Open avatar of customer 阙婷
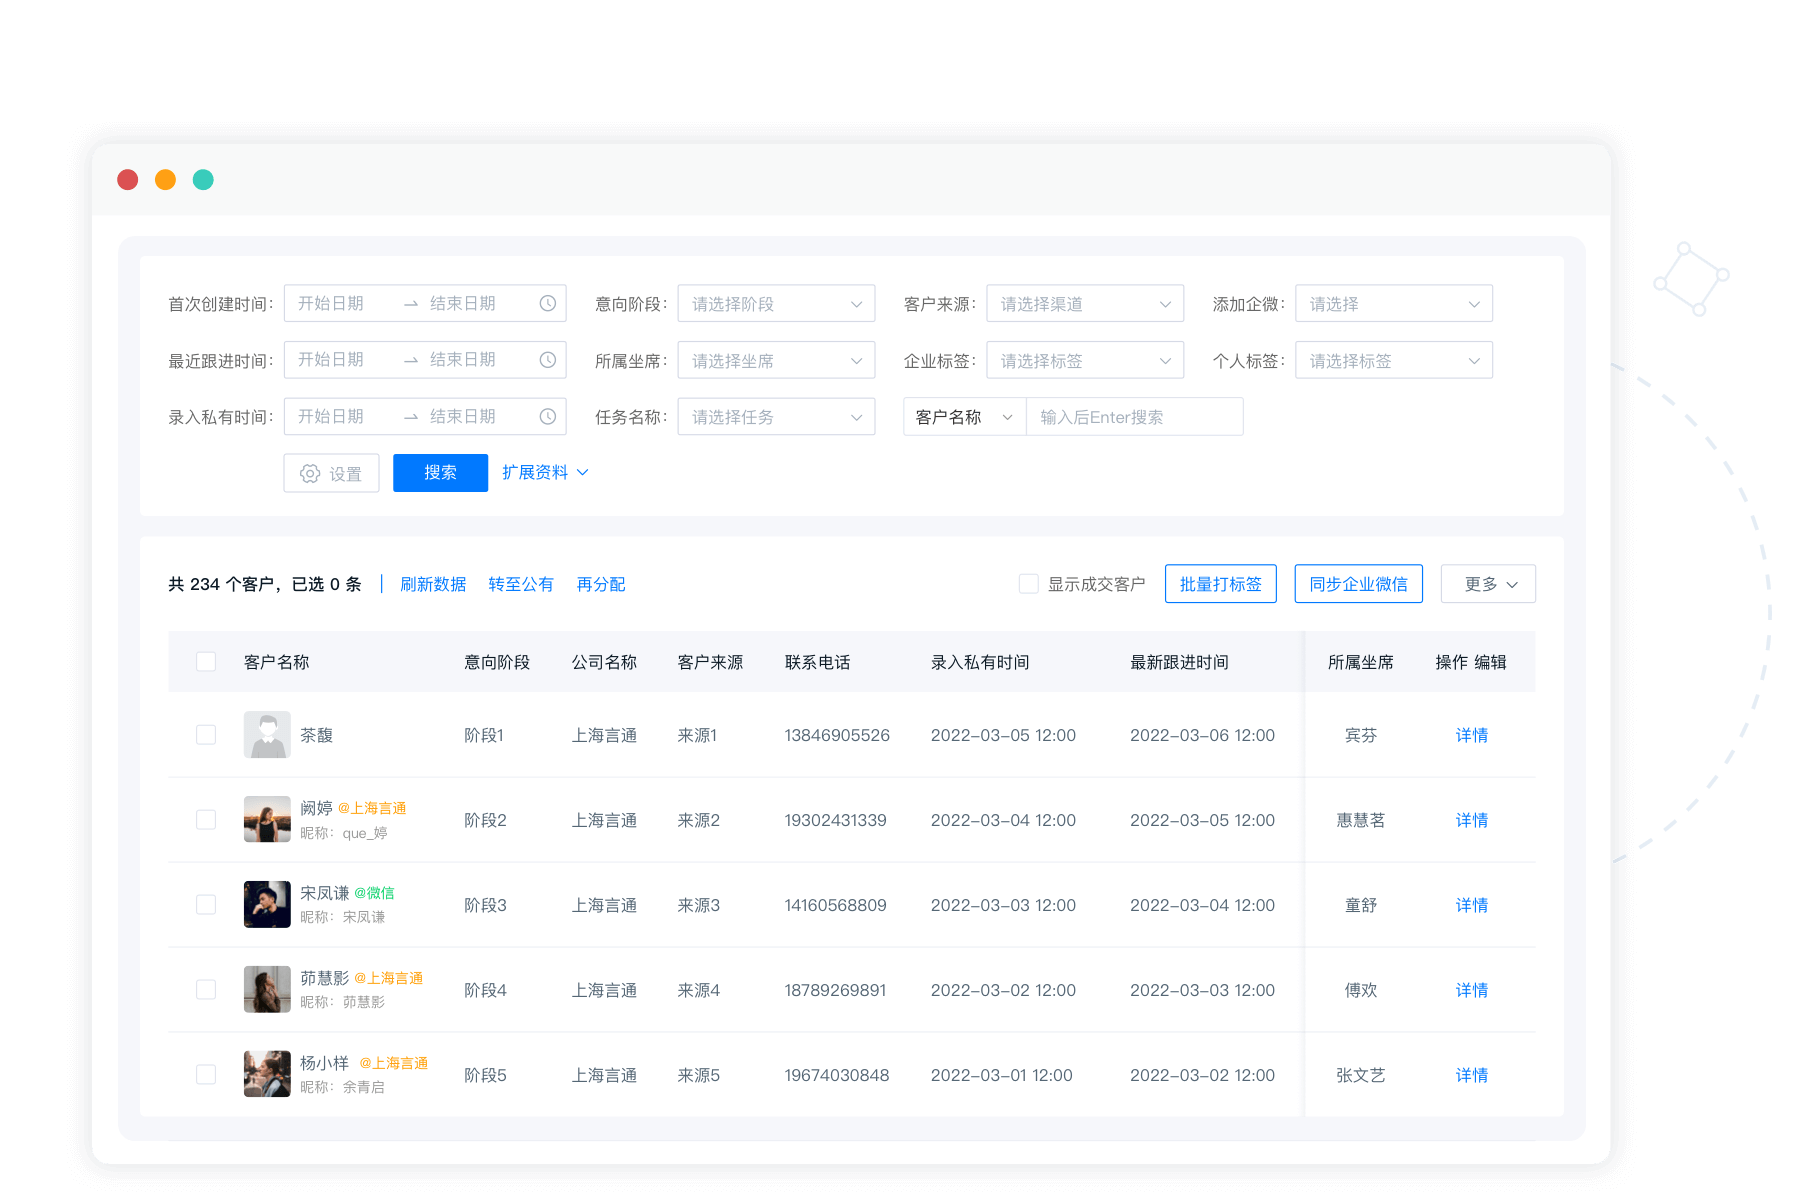 [267, 820]
